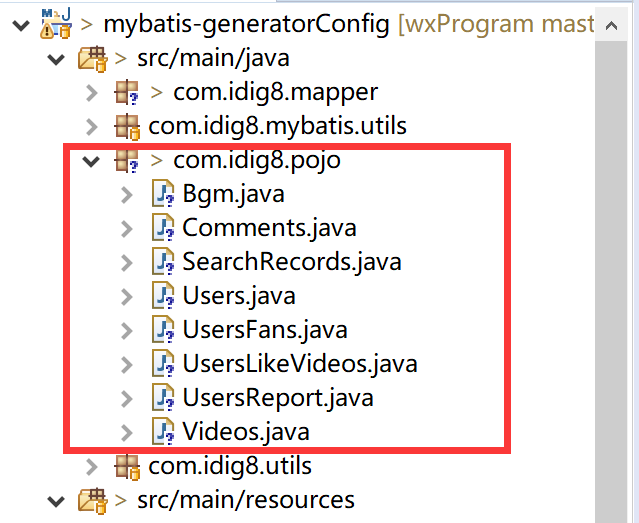Click the com.idig8.mapper package icon
The width and height of the screenshot is (639, 523).
(x=125, y=93)
